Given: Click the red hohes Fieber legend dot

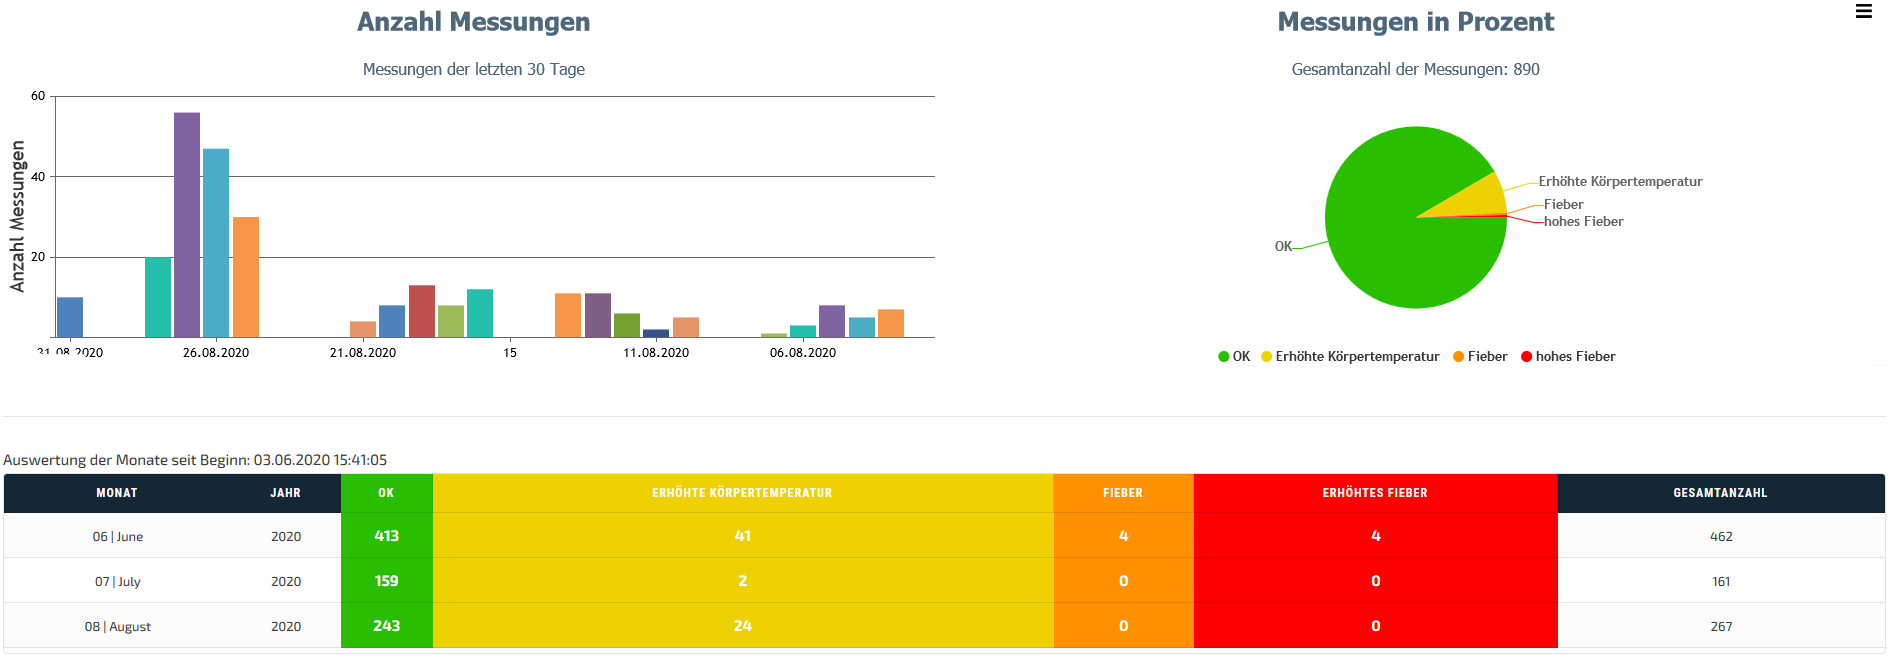Looking at the screenshot, I should (1526, 357).
